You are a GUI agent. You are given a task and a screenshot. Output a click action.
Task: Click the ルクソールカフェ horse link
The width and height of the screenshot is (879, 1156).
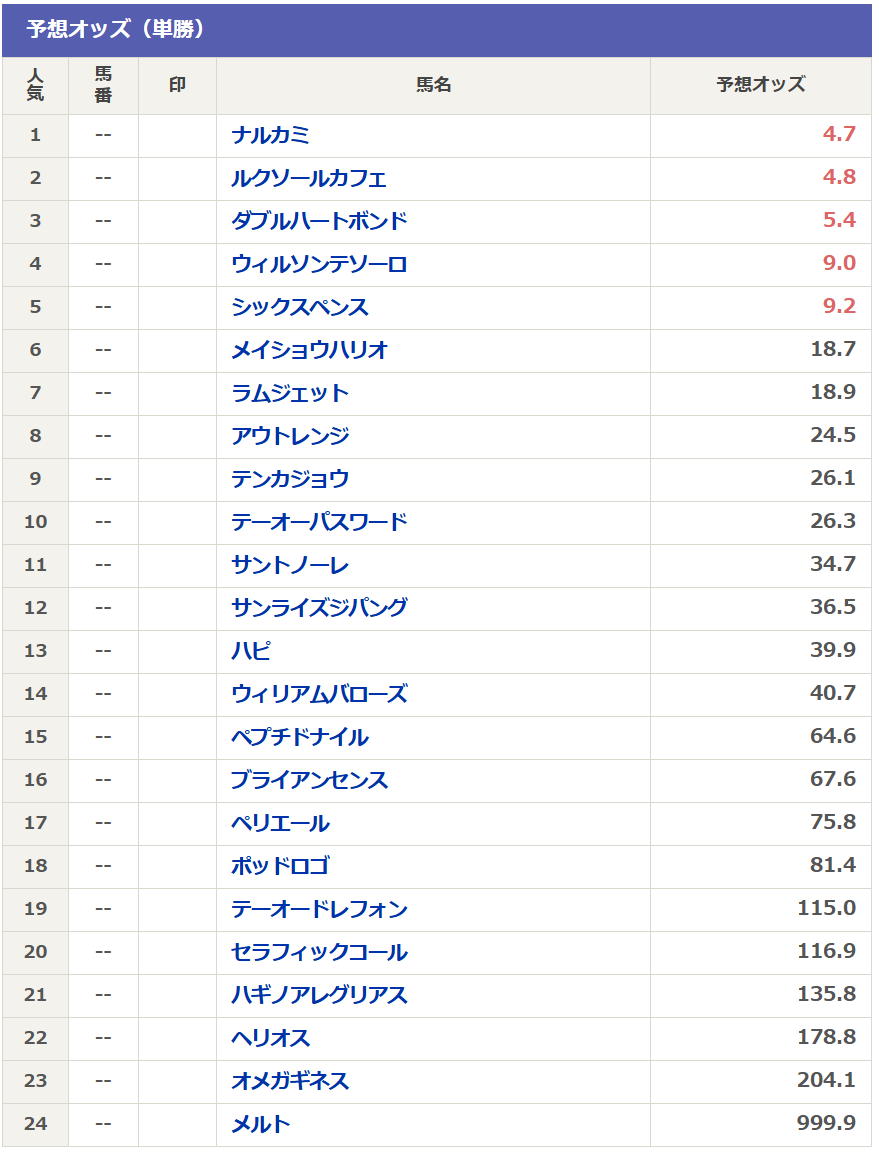tap(308, 178)
